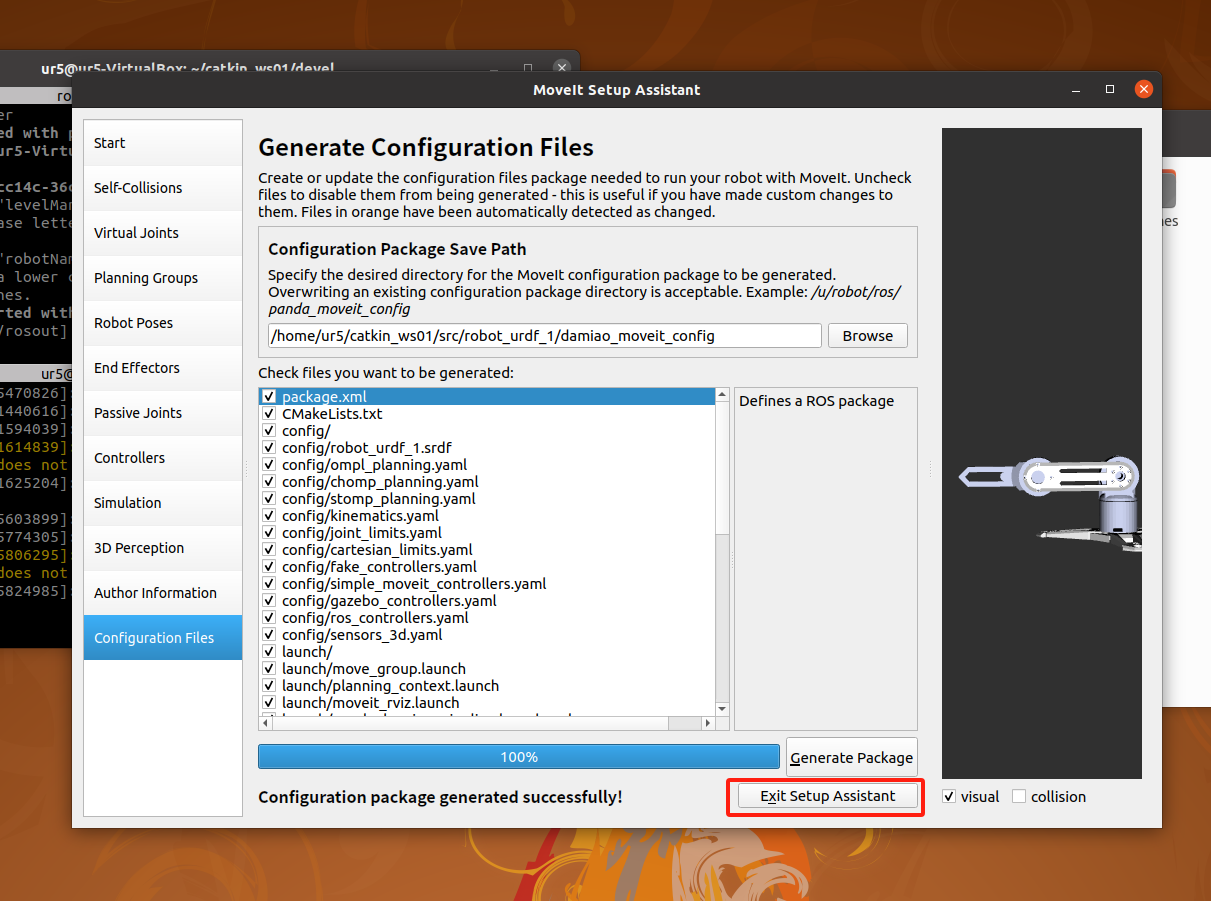Toggle config/stomp_planning.yaml checkbox

(269, 499)
